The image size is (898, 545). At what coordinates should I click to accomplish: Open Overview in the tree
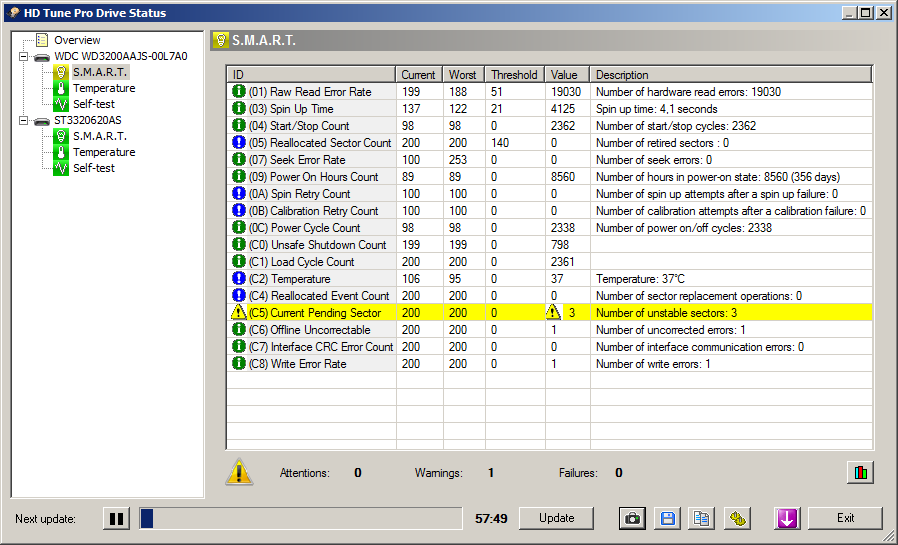[x=77, y=40]
